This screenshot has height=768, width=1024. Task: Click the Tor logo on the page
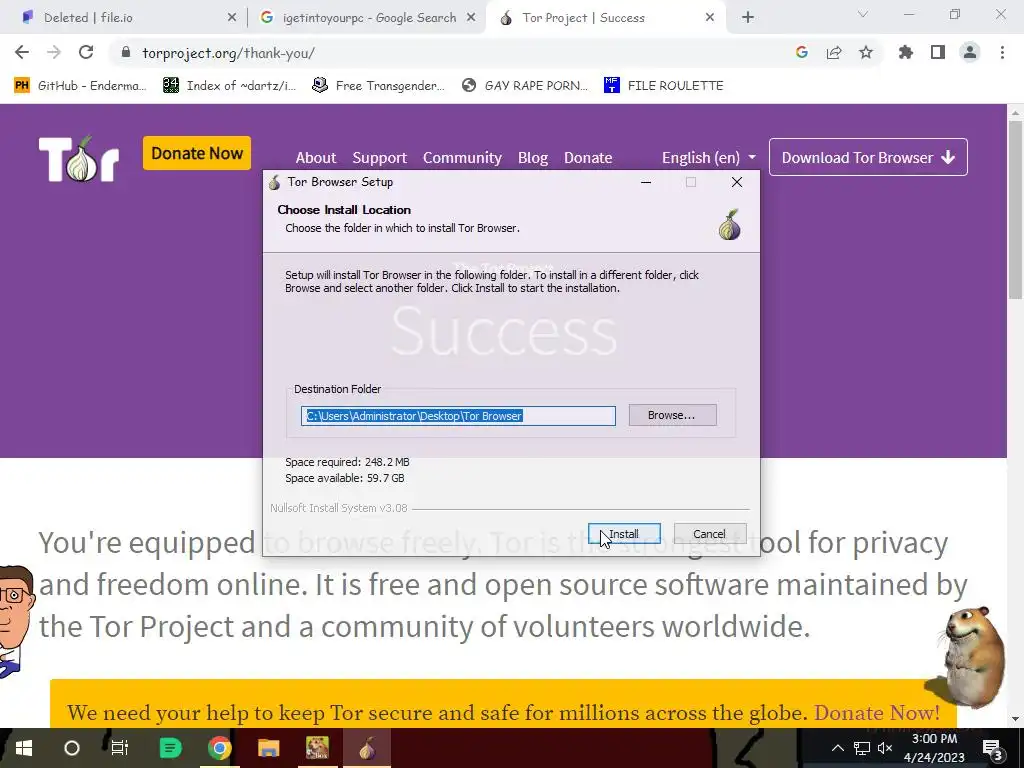[79, 159]
